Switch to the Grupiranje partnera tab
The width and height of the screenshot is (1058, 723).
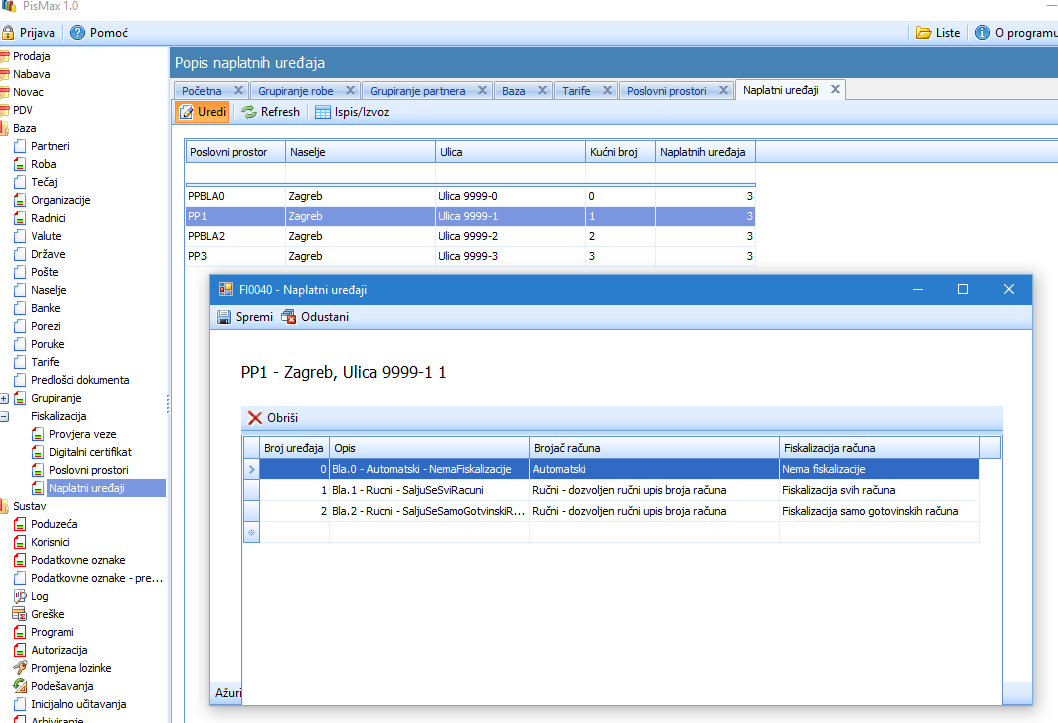(x=418, y=91)
